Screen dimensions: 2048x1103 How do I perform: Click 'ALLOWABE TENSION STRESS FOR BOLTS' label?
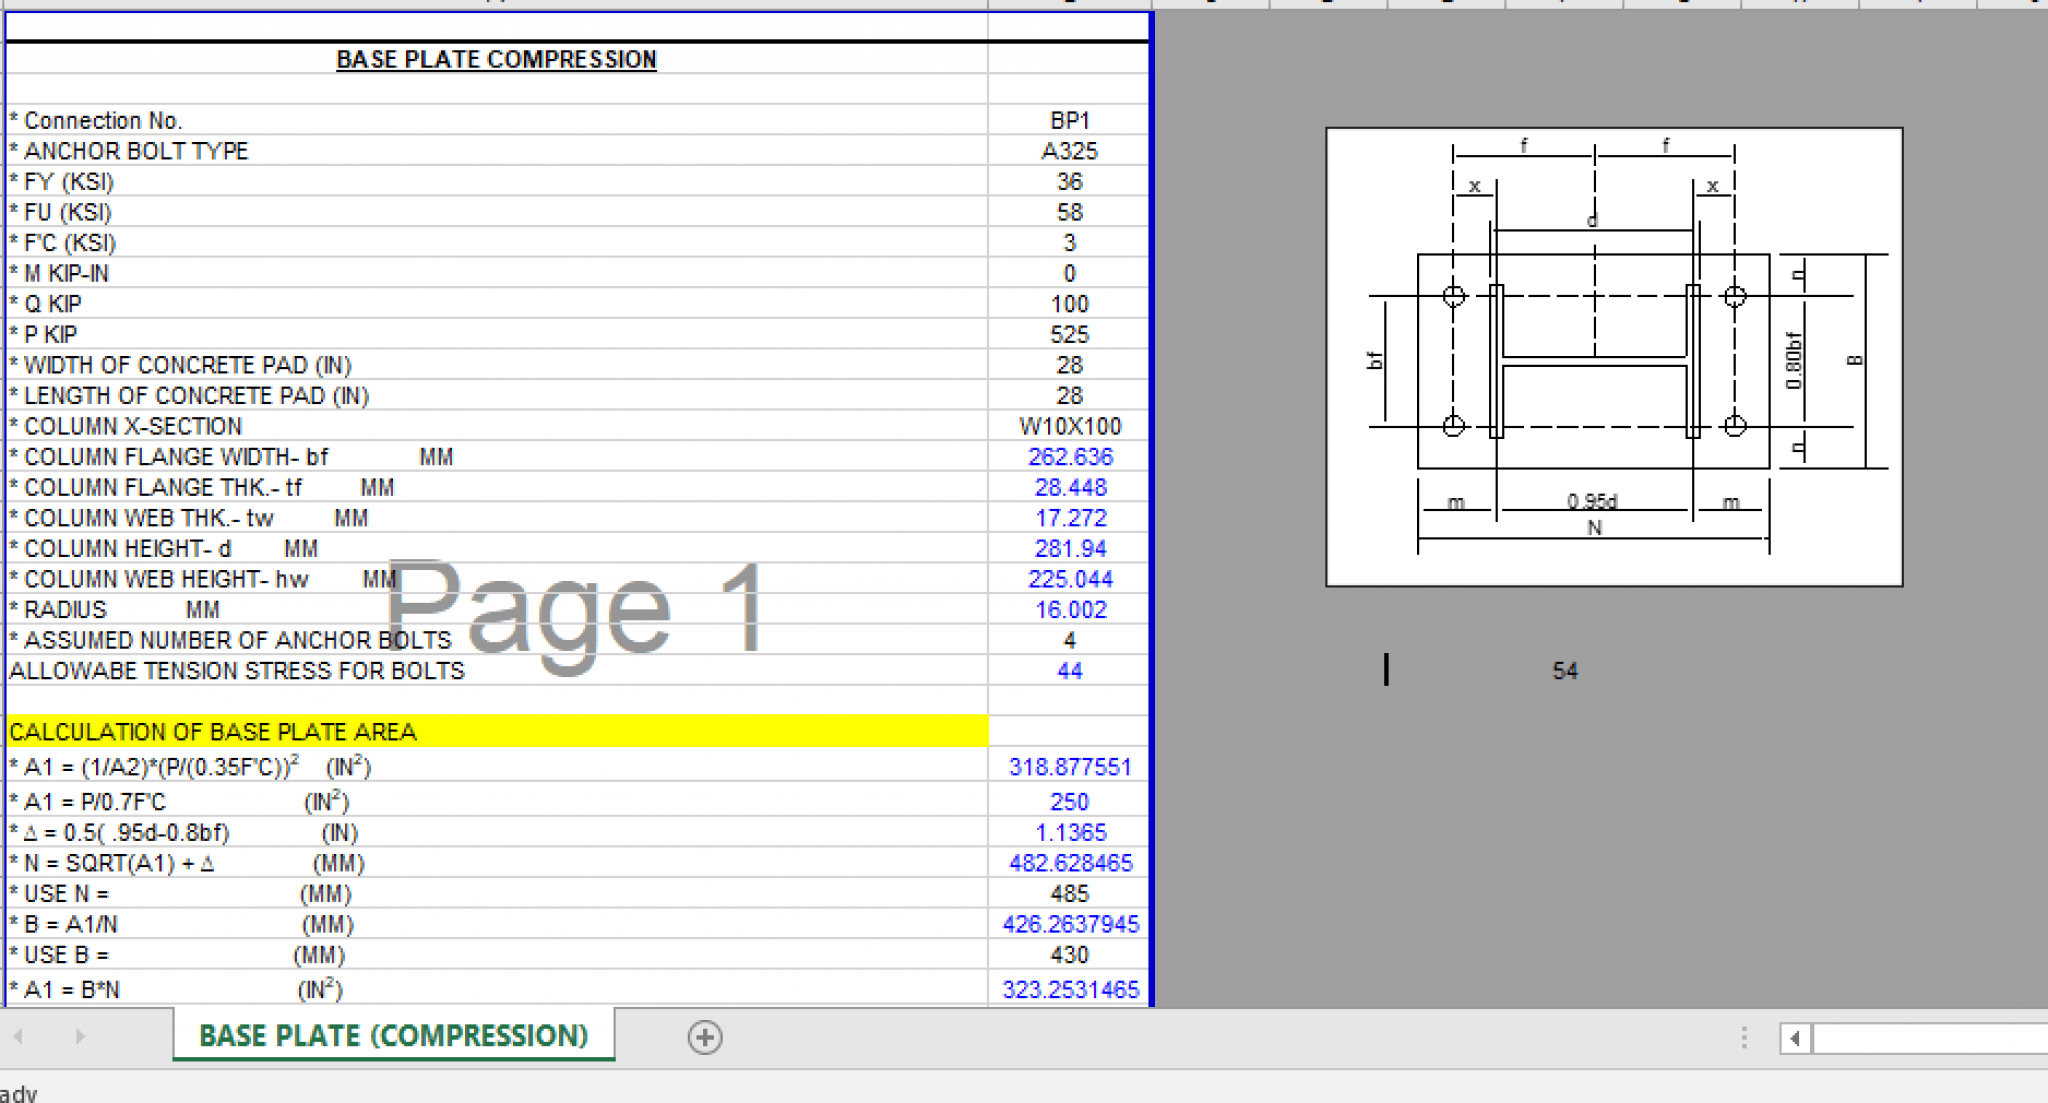(237, 670)
